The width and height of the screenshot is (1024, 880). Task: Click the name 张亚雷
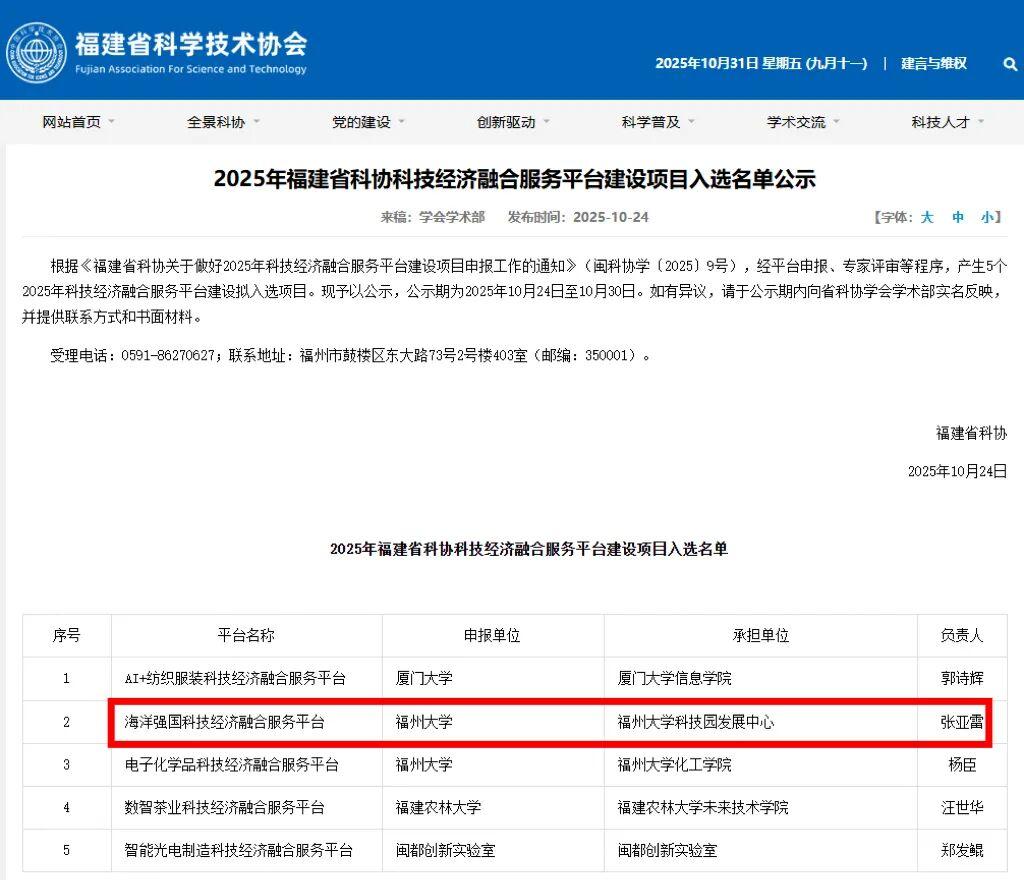point(962,722)
